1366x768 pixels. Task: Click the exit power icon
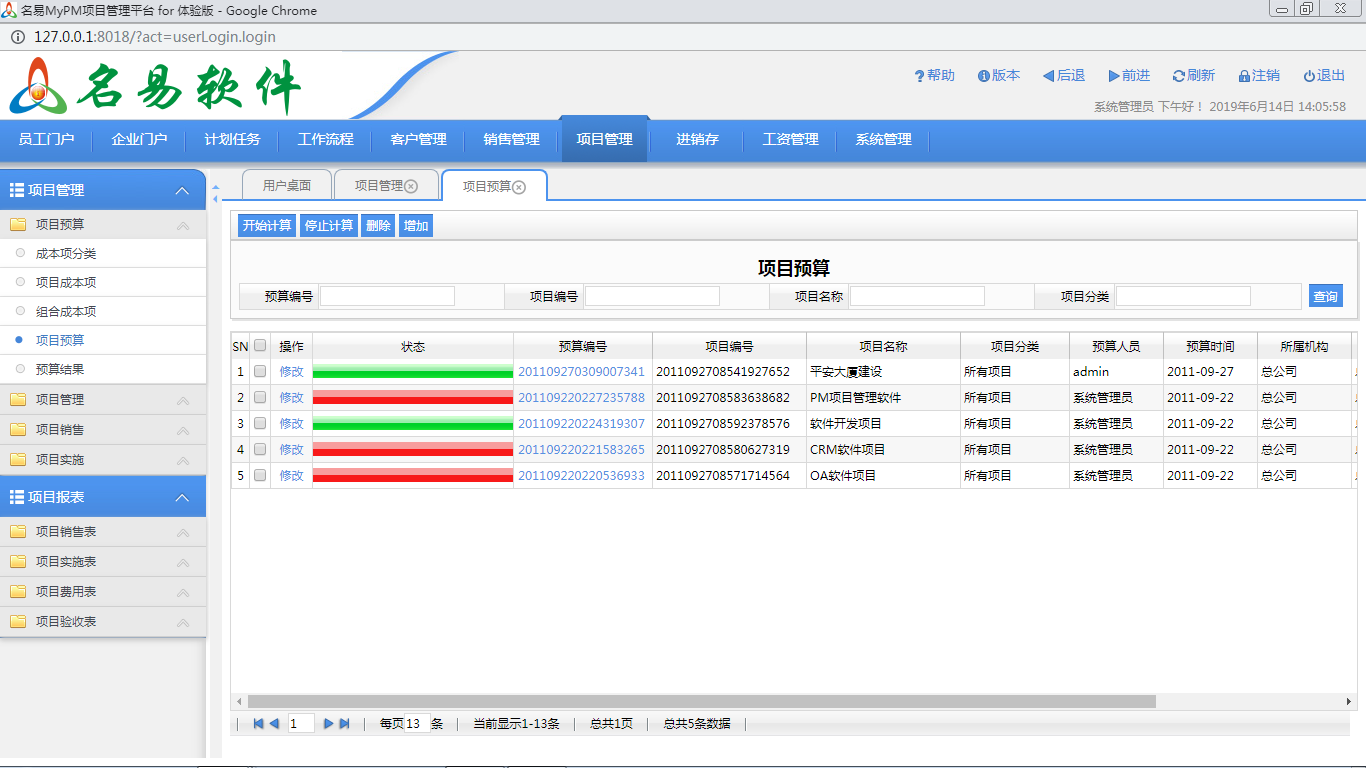(x=1309, y=76)
